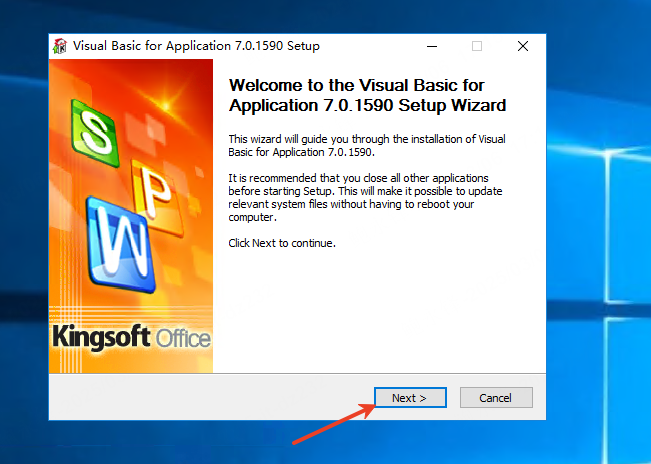The width and height of the screenshot is (651, 464).
Task: Click 'Click Next to continue.' text
Action: (282, 243)
